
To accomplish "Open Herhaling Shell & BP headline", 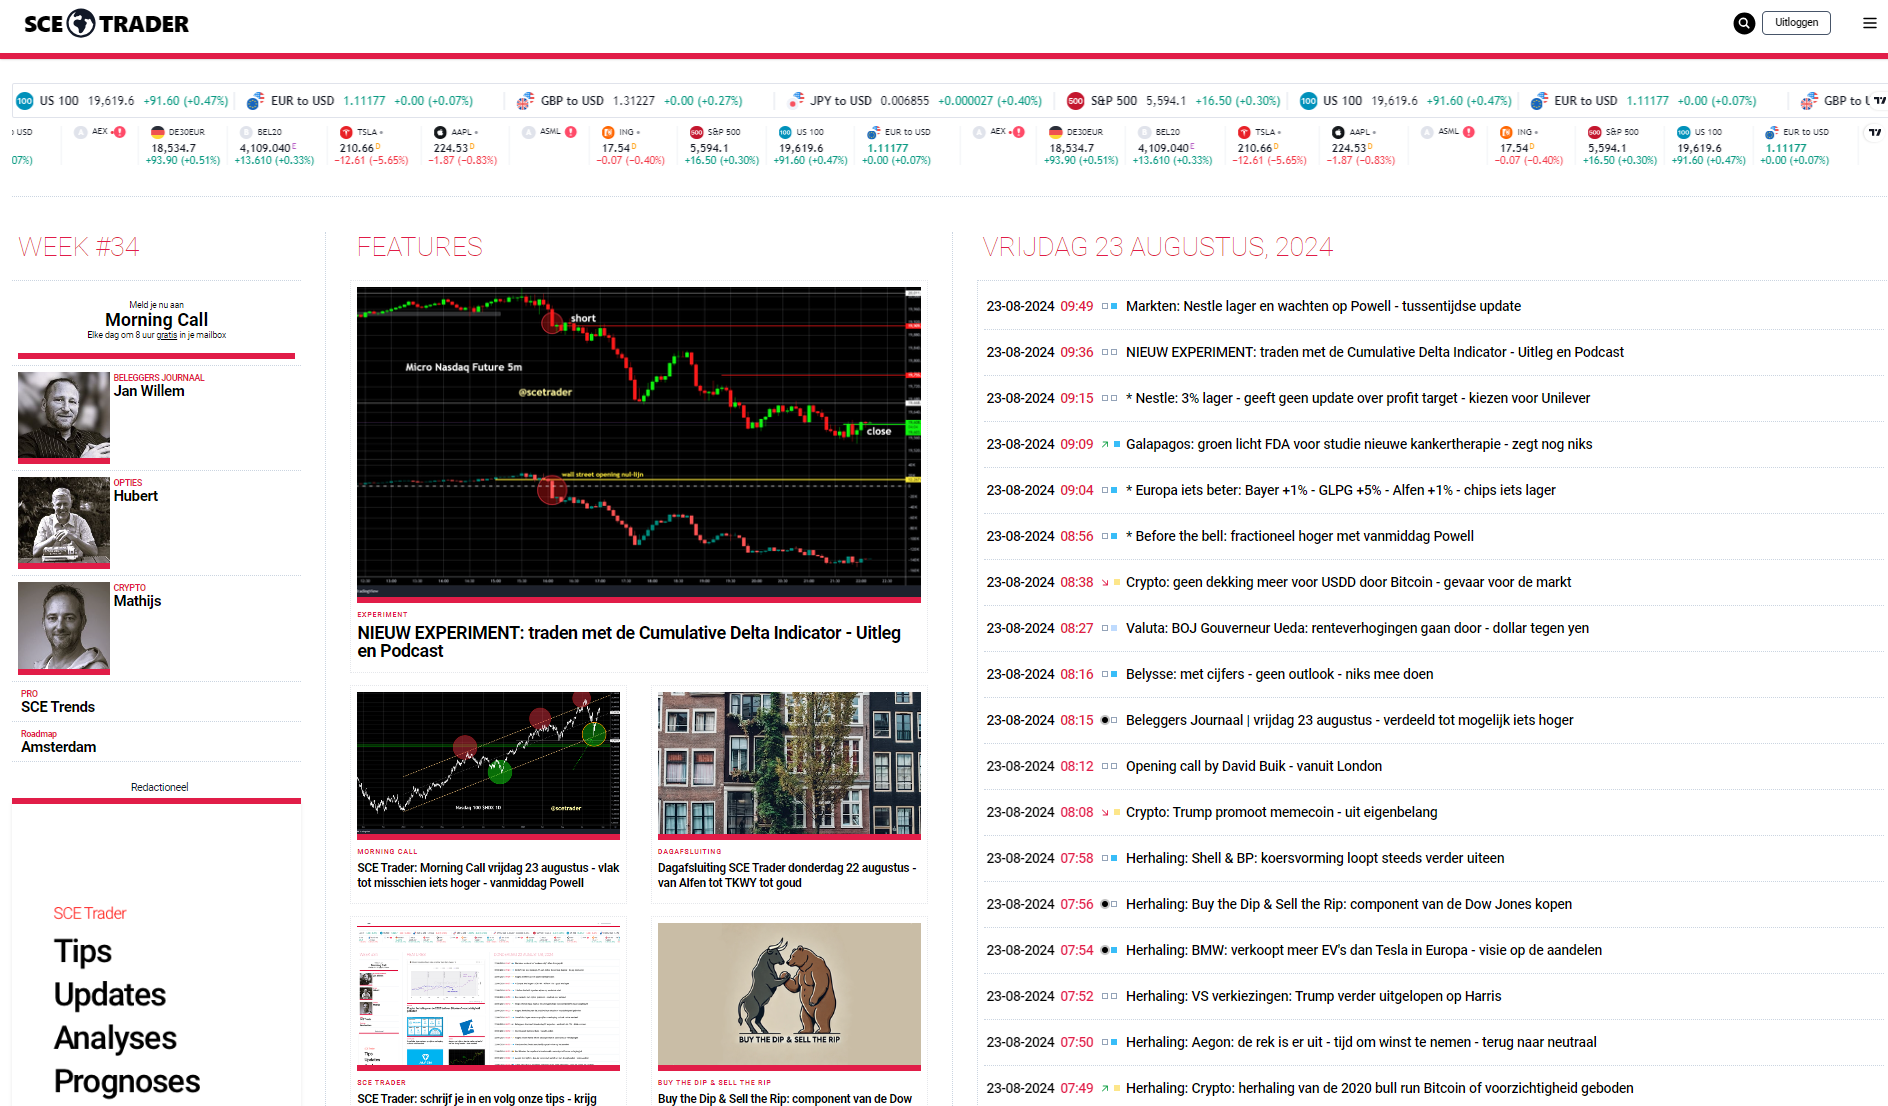I will tap(1315, 859).
